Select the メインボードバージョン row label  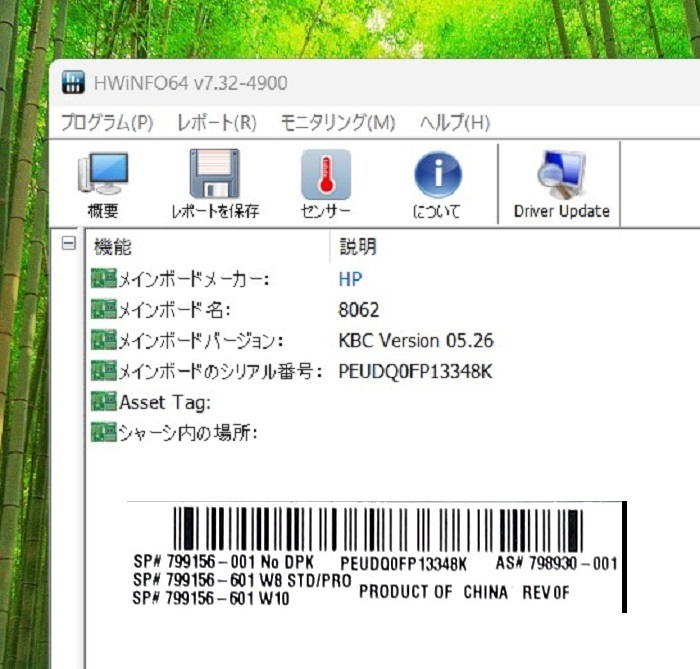click(200, 341)
